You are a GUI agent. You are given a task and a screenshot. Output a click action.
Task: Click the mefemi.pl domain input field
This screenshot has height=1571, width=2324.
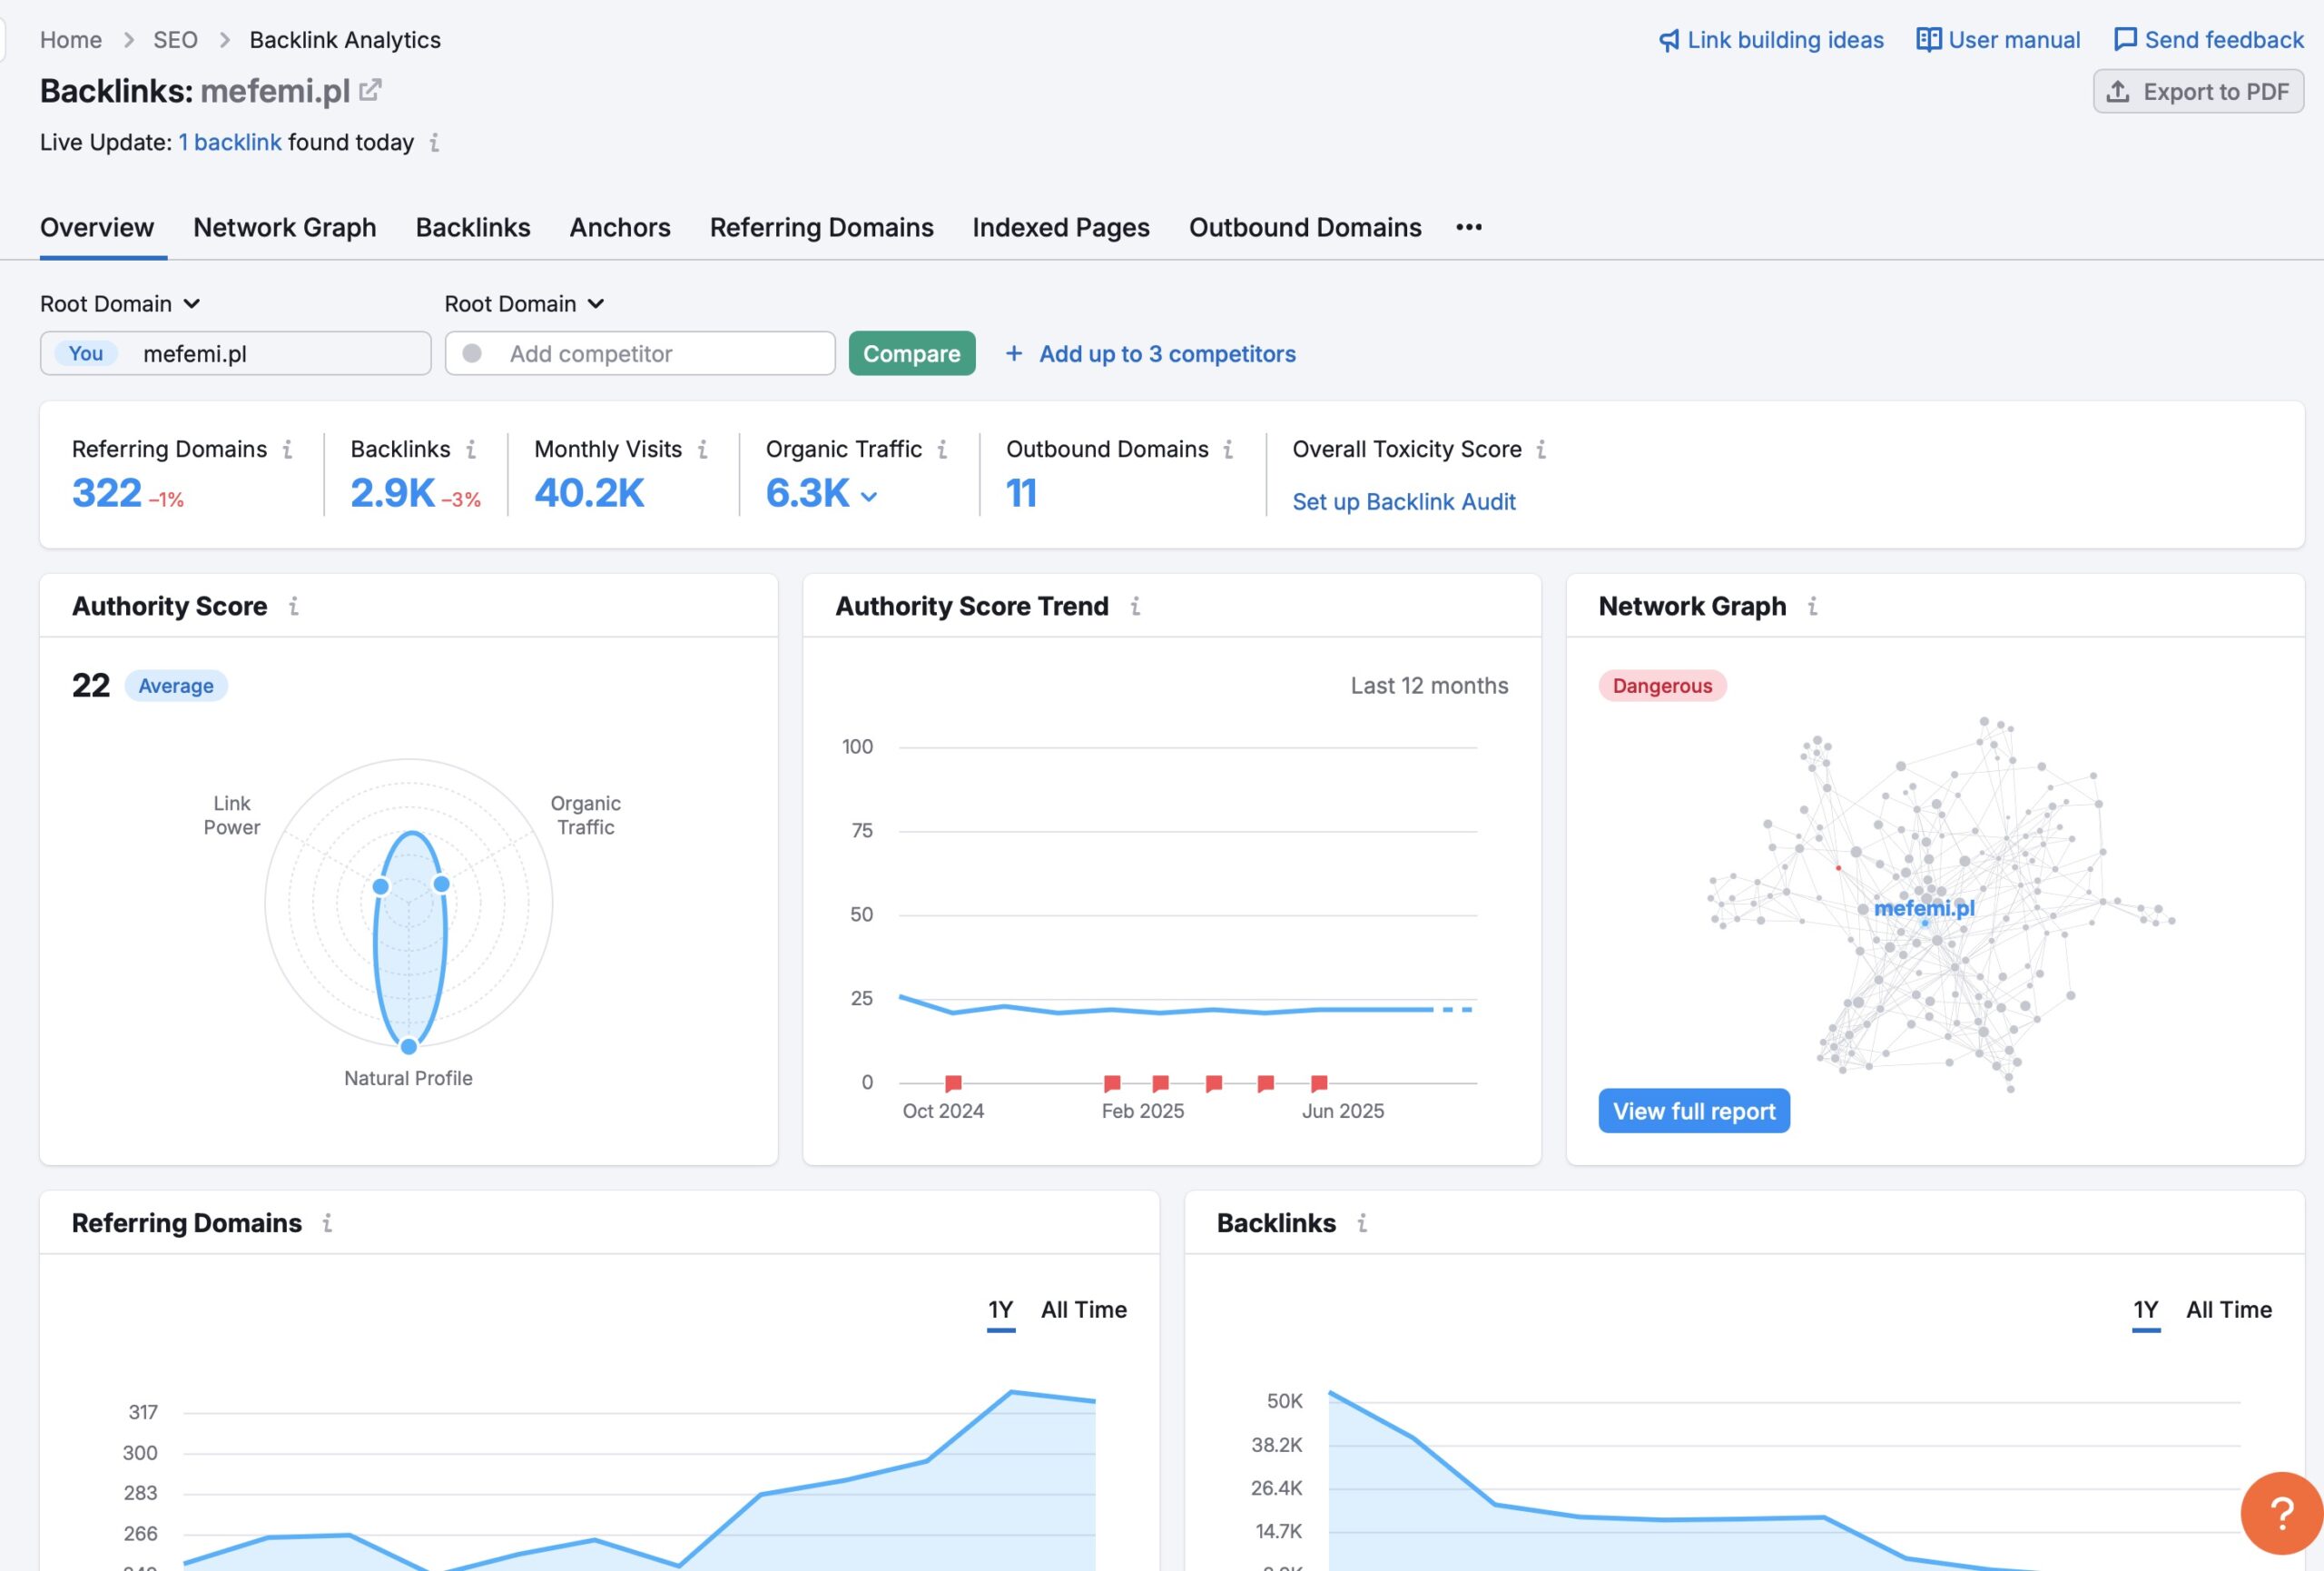pos(236,353)
